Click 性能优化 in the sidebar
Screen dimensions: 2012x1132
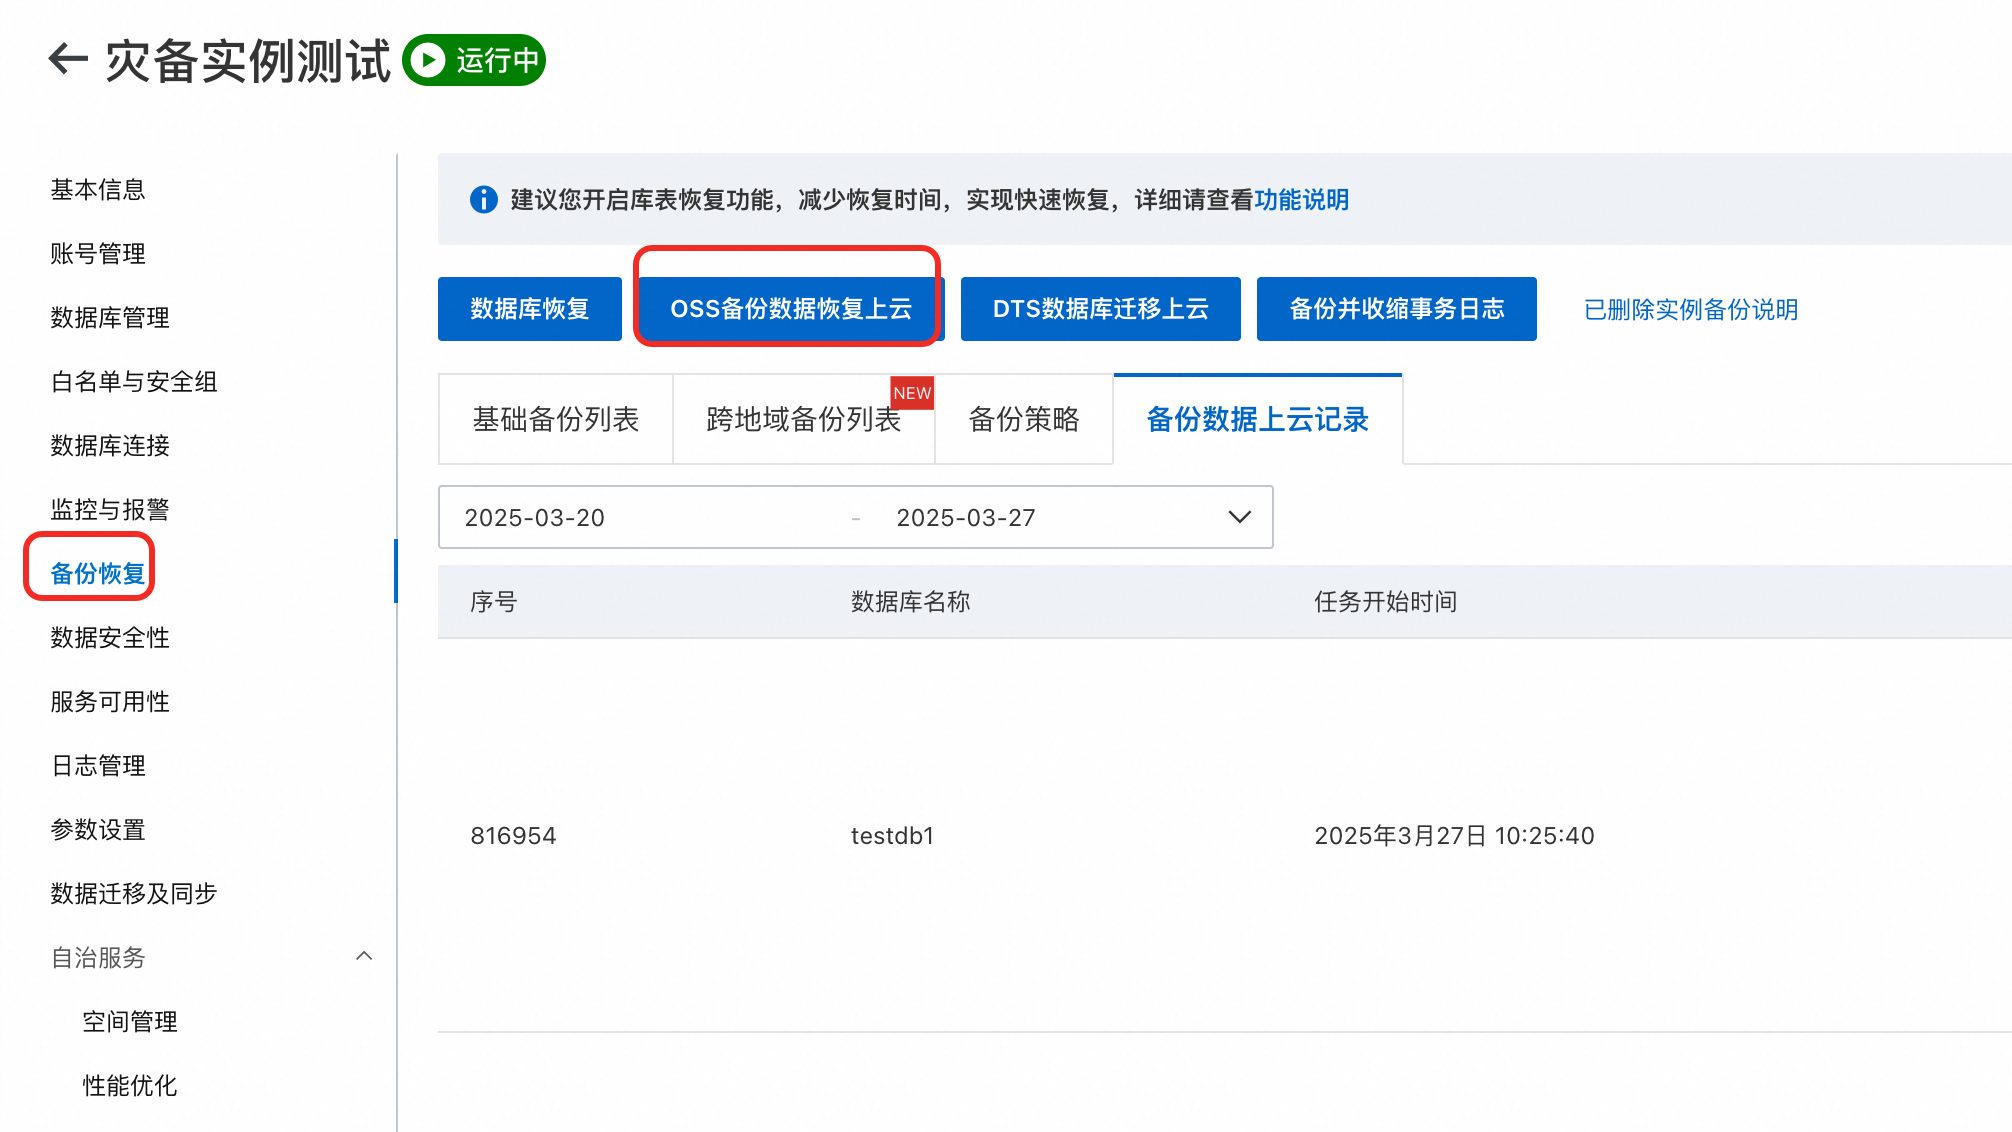130,1085
